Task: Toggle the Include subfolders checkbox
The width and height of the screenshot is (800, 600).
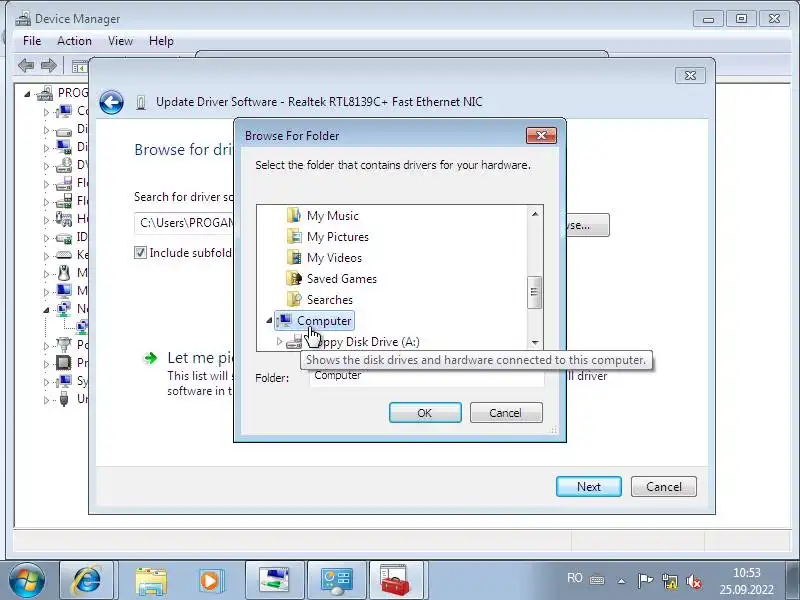Action: 140,253
